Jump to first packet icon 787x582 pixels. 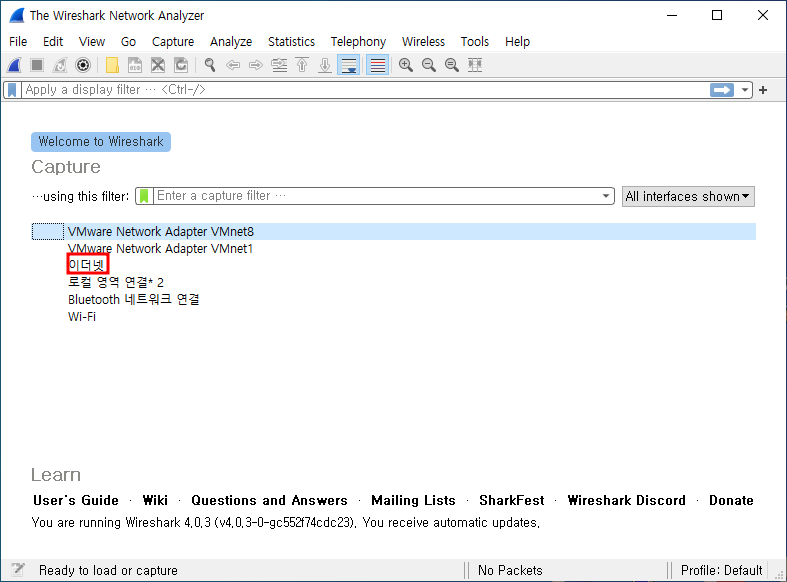tap(302, 65)
